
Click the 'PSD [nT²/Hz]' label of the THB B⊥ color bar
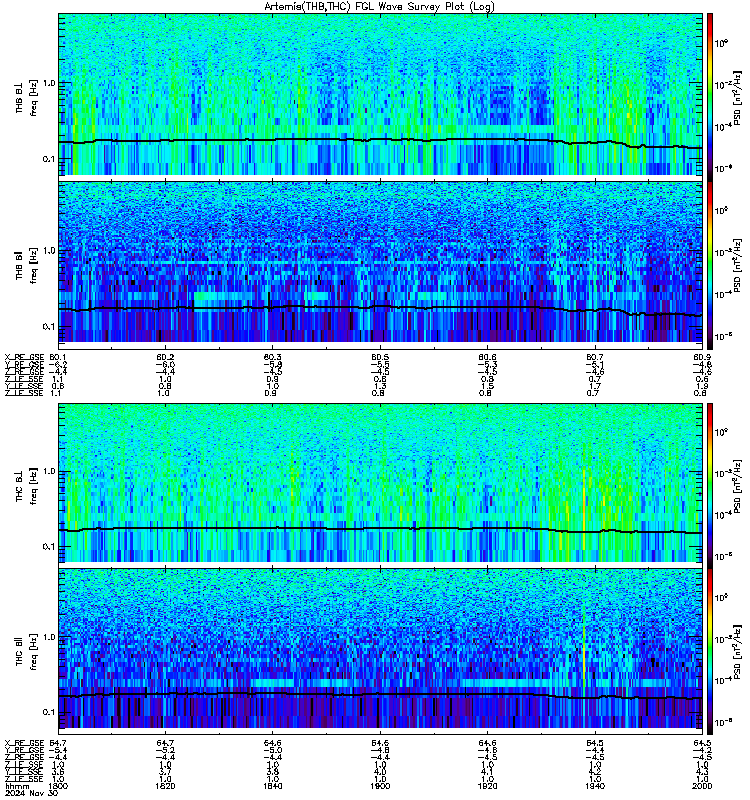point(737,97)
